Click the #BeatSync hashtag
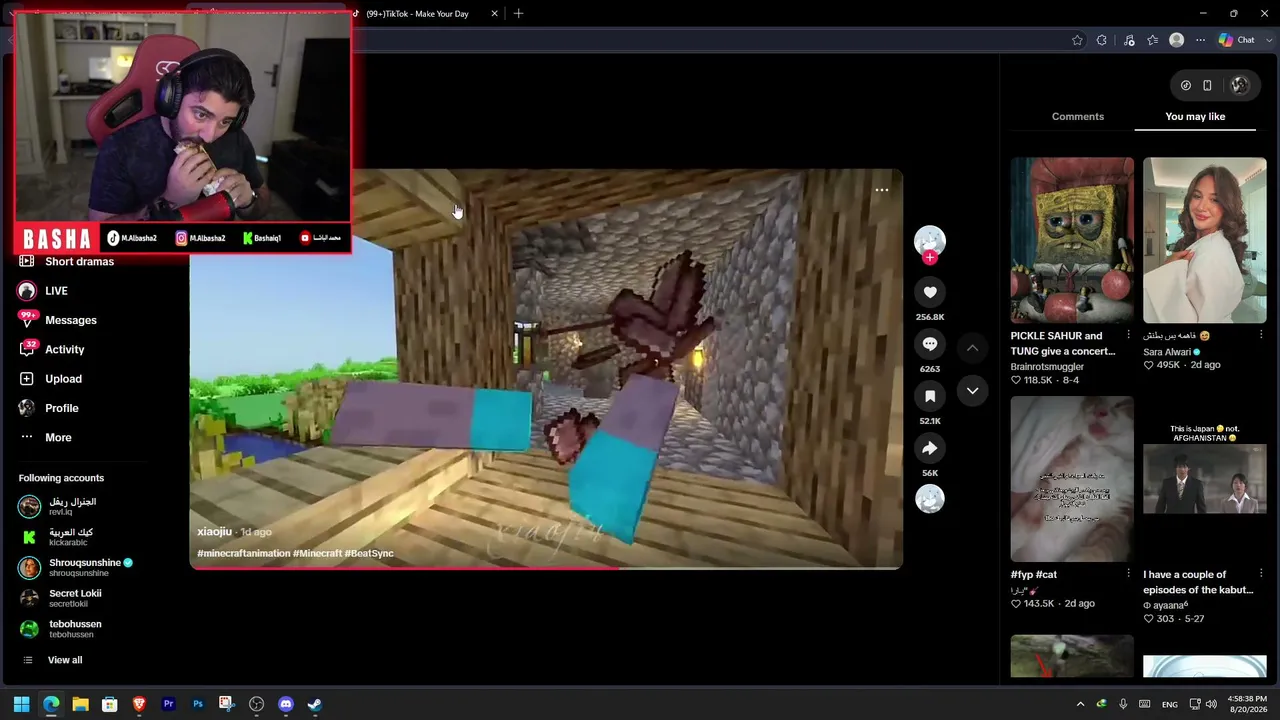 [x=369, y=553]
